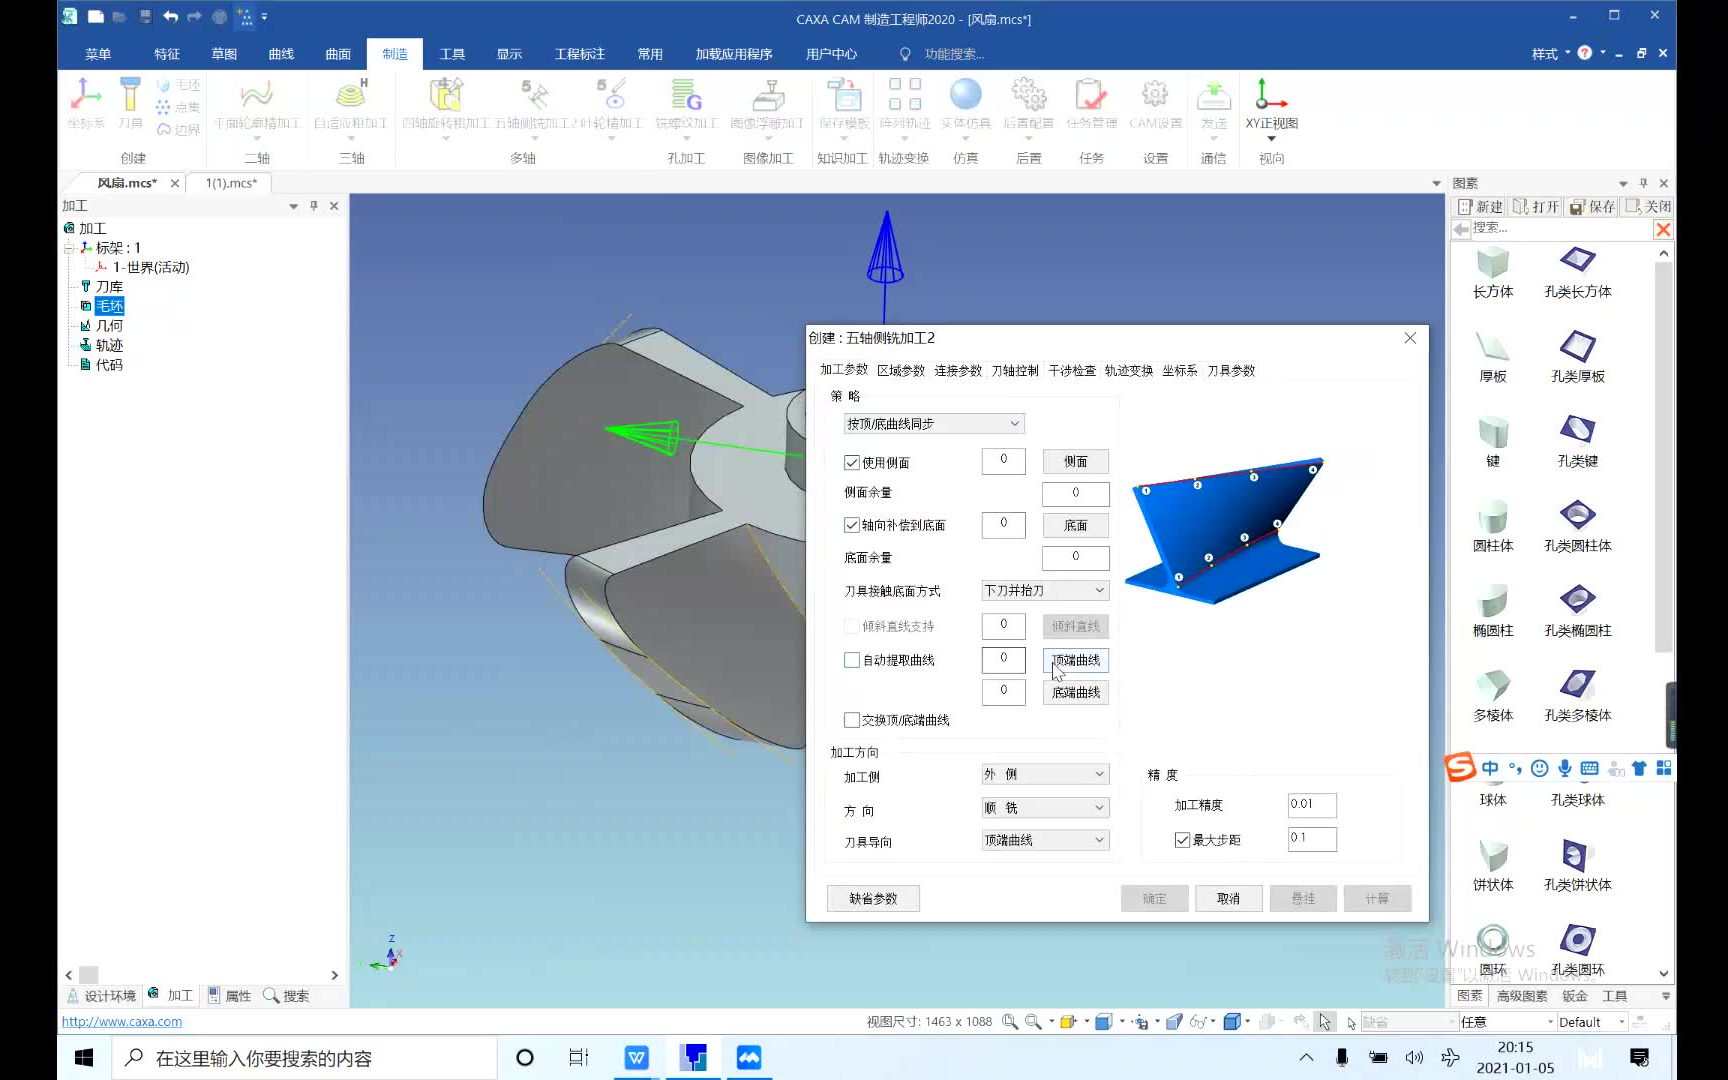Select the 自适应粗加工 toolpath icon
The height and width of the screenshot is (1080, 1728).
[351, 104]
